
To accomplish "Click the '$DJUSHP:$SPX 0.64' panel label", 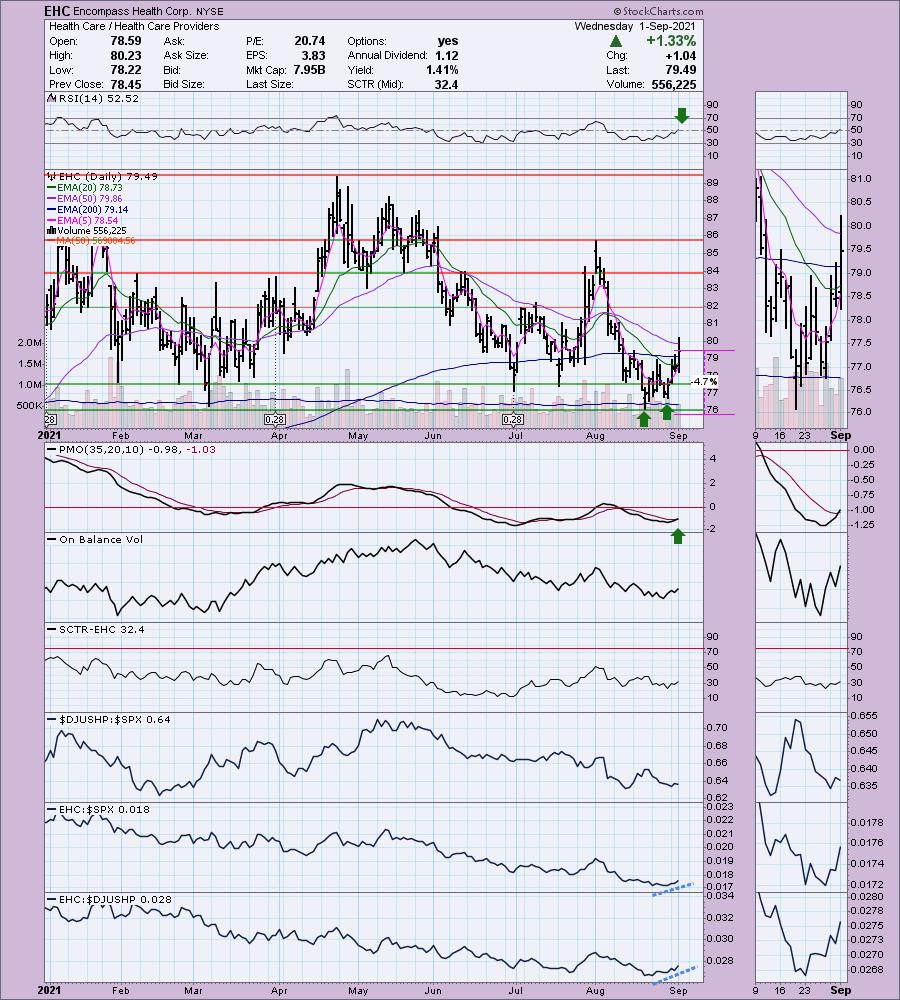I will (x=115, y=719).
